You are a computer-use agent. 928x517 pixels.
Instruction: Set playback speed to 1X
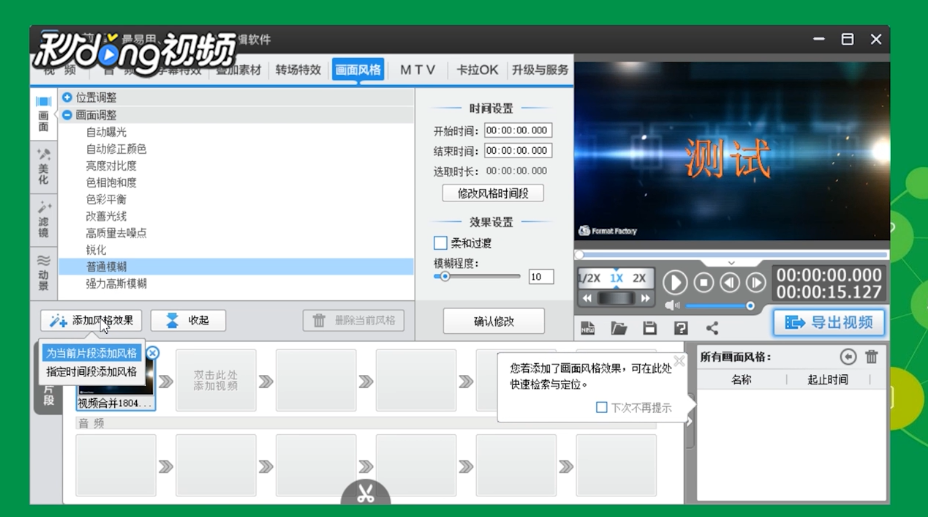click(x=617, y=278)
